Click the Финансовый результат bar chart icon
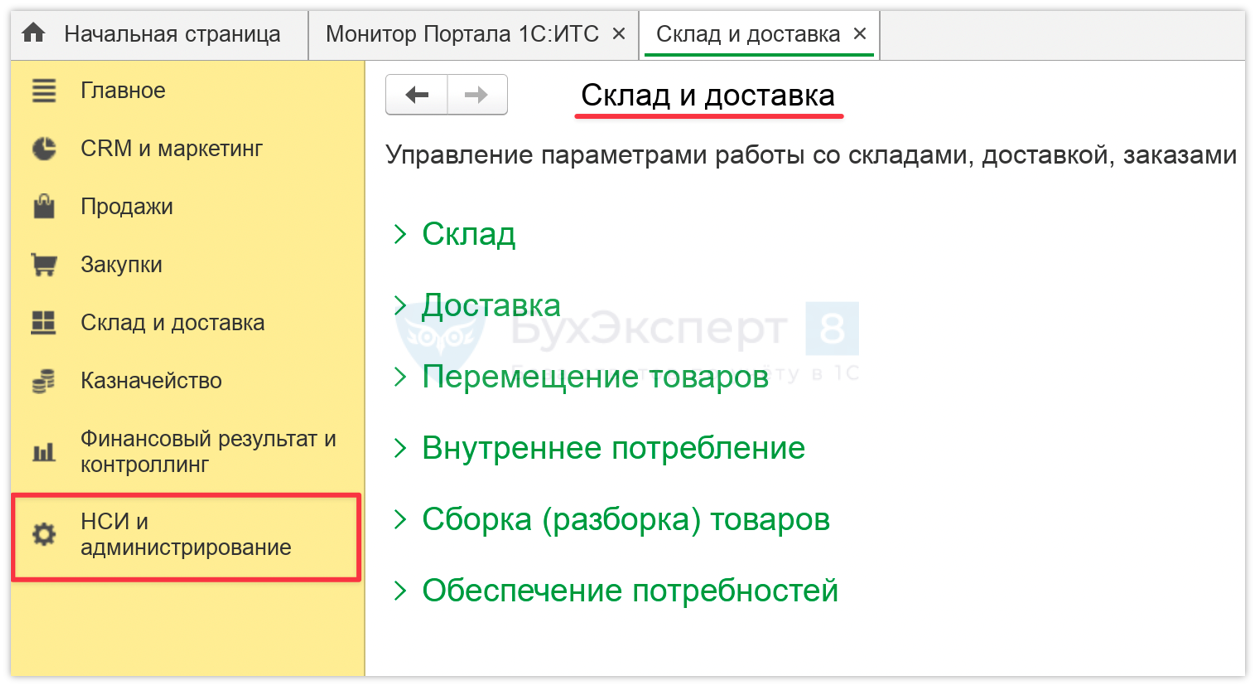 click(x=44, y=452)
